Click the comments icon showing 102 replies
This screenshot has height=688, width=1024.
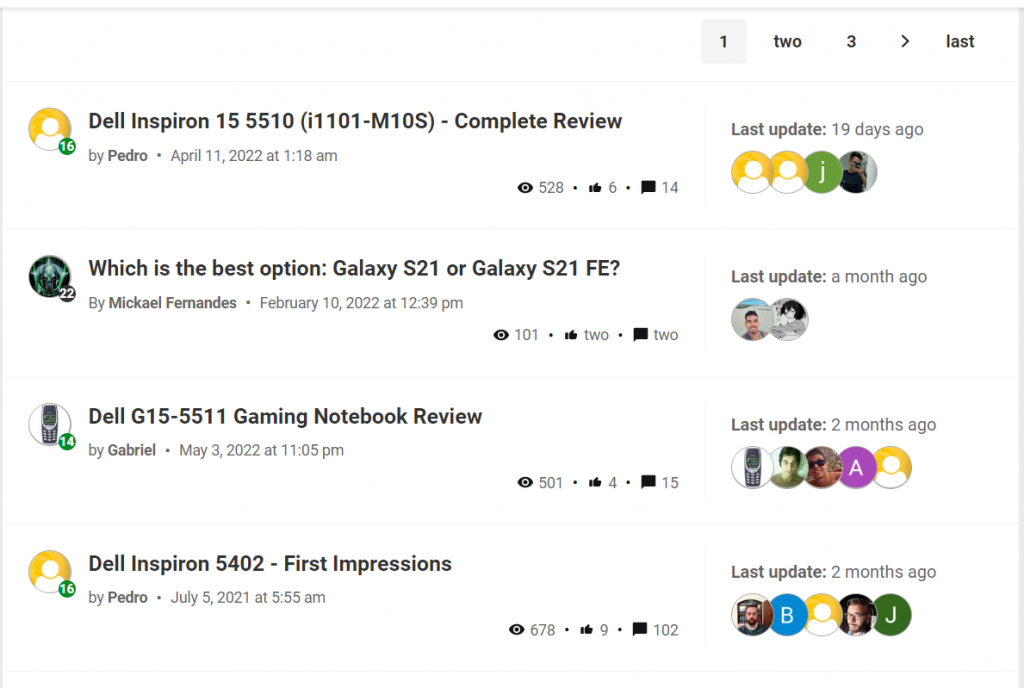pyautogui.click(x=640, y=630)
